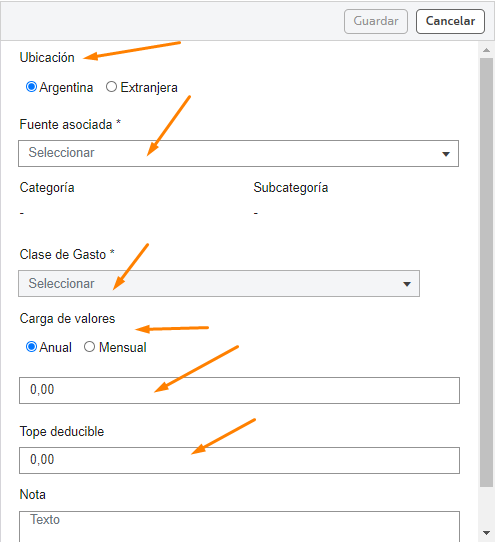Click the scrollbar up arrow

(x=486, y=50)
